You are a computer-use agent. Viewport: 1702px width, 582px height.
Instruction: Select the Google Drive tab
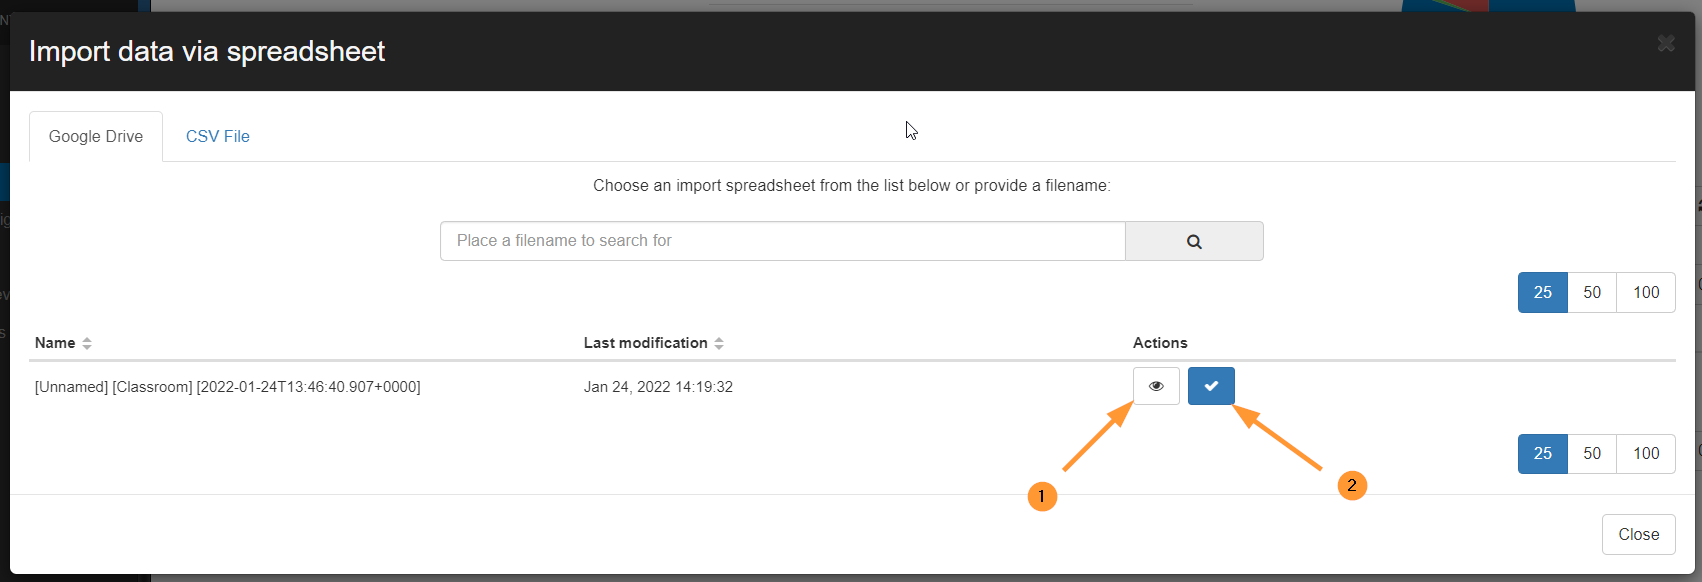[x=96, y=136]
